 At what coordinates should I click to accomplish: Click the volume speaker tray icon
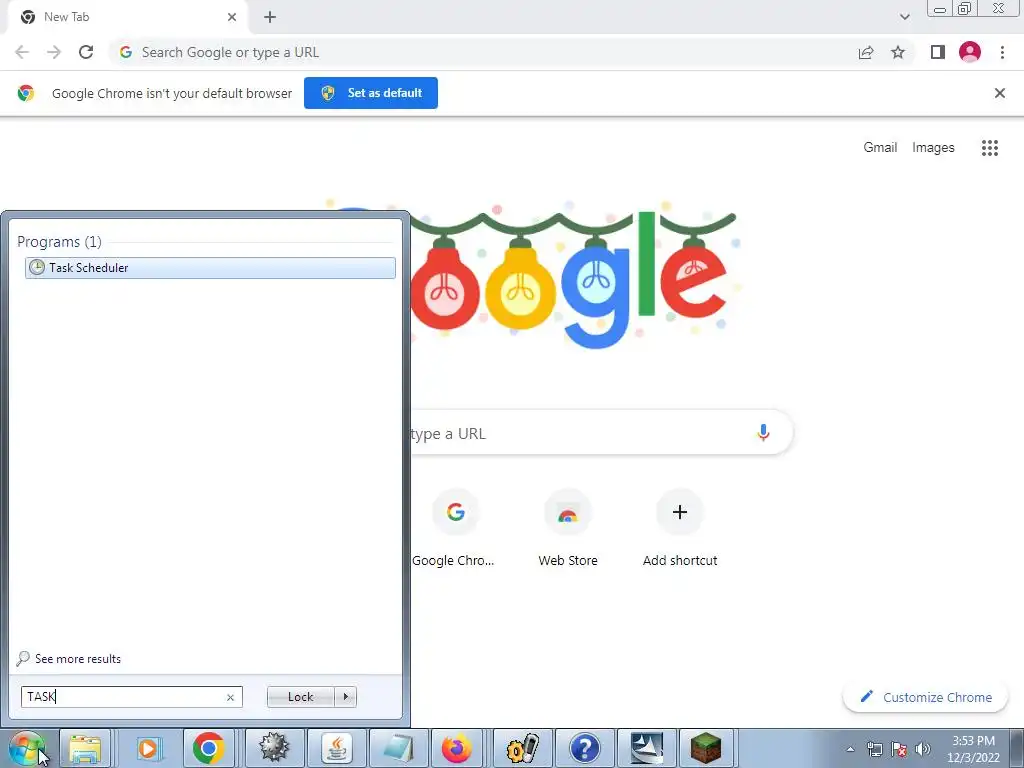[x=923, y=749]
